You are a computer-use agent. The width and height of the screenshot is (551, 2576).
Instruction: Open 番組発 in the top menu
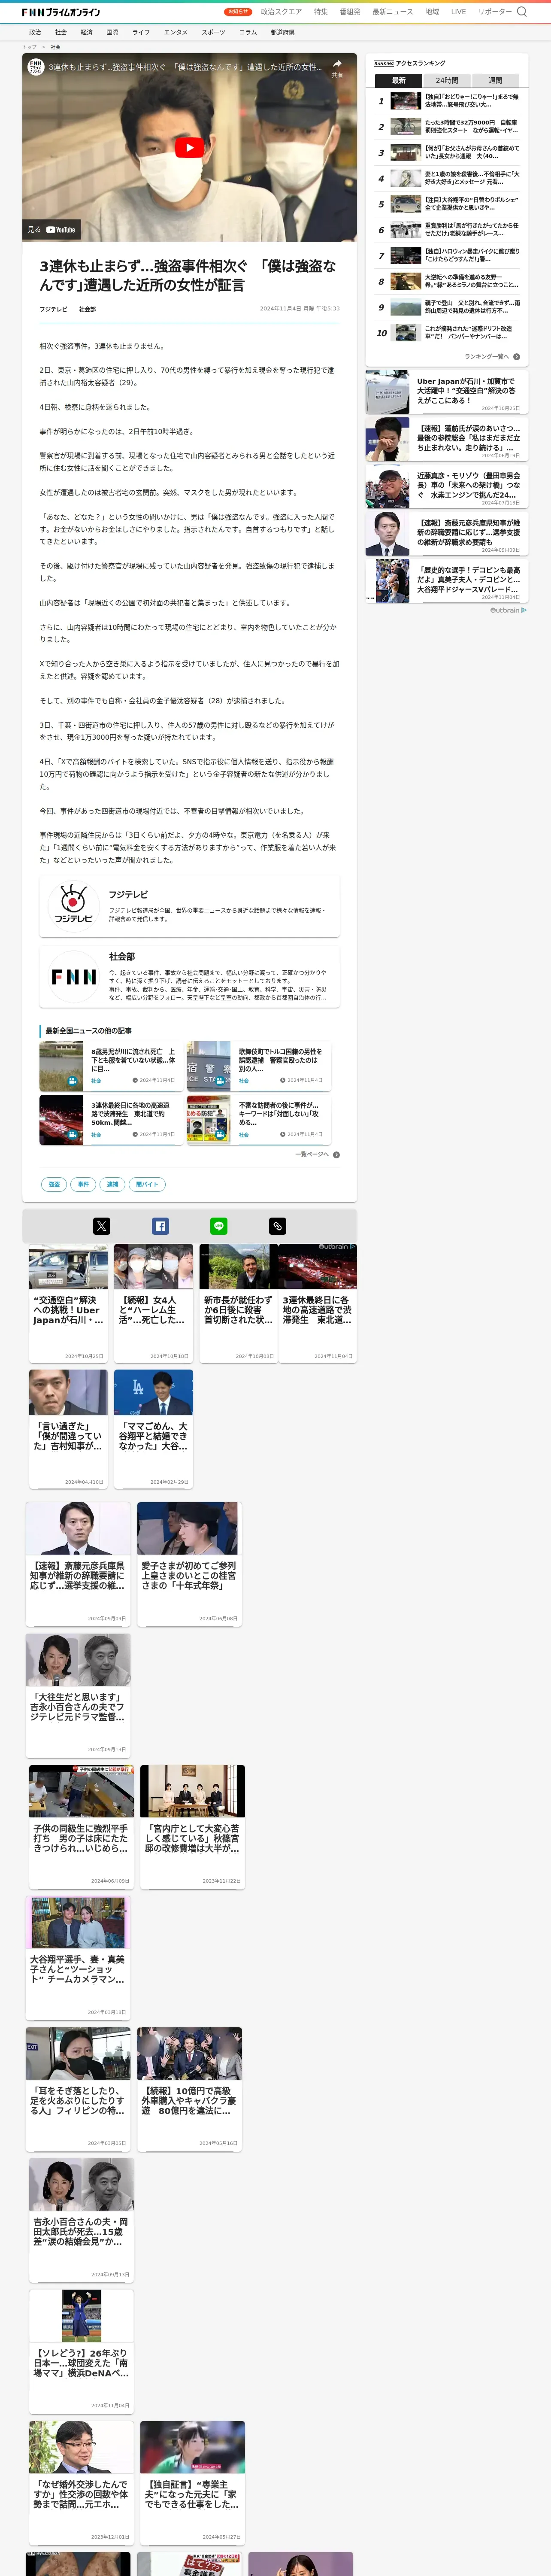(x=350, y=12)
